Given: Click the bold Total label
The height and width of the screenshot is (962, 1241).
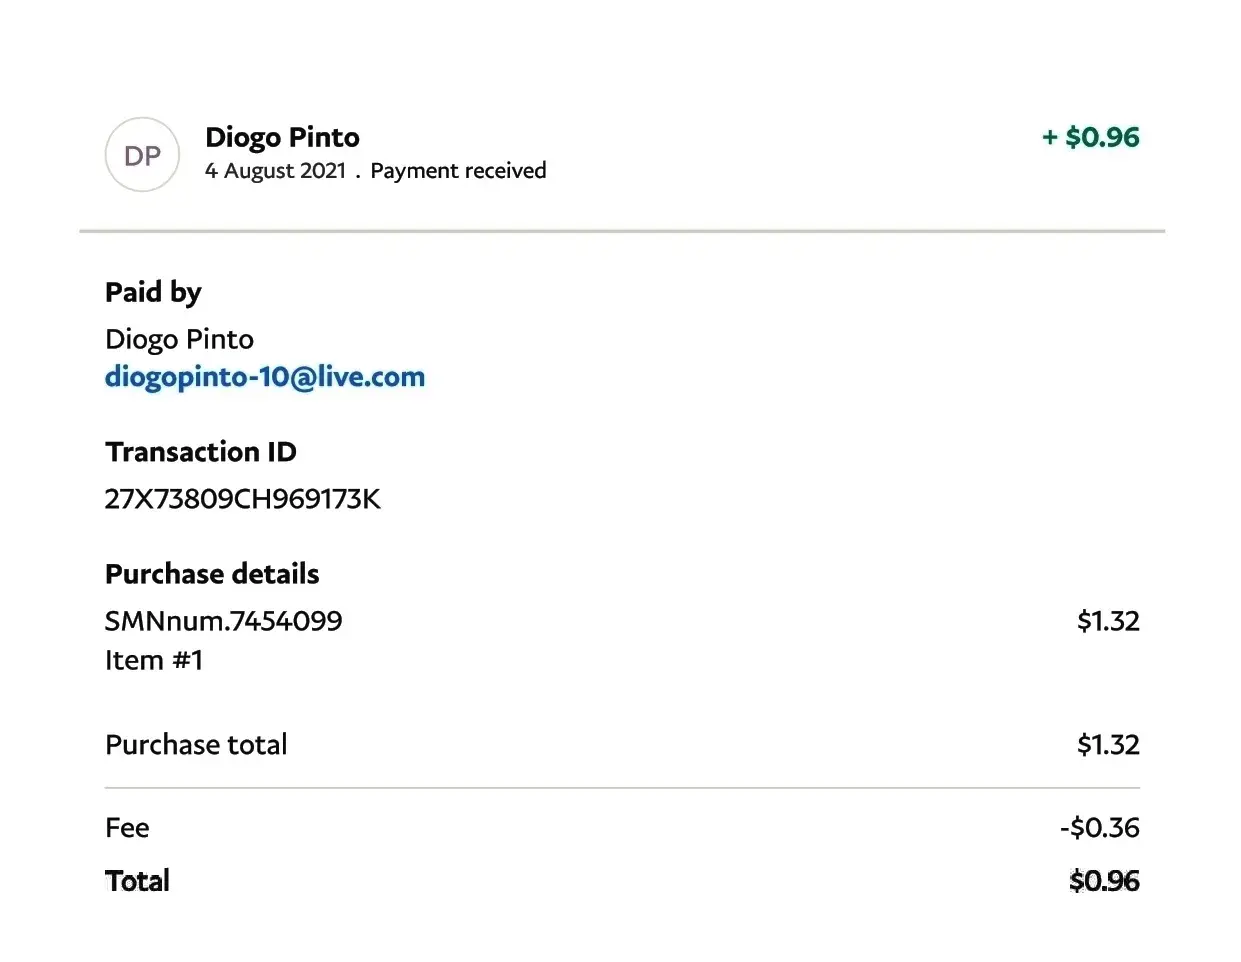Looking at the screenshot, I should pos(137,881).
